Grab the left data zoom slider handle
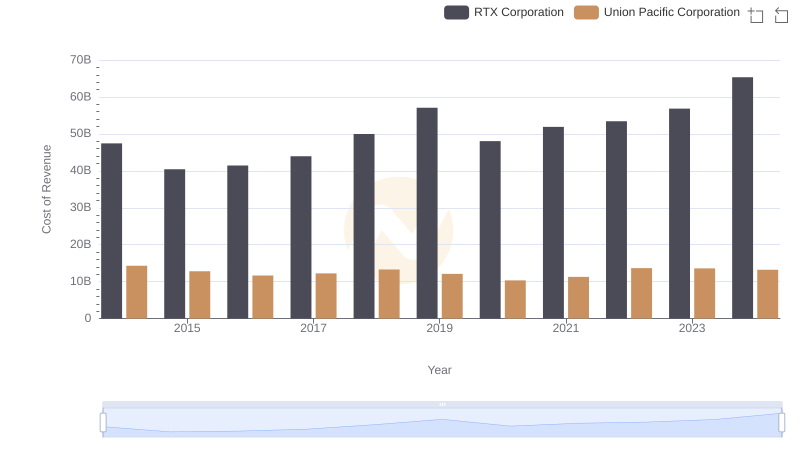800x461 pixels. (x=103, y=423)
